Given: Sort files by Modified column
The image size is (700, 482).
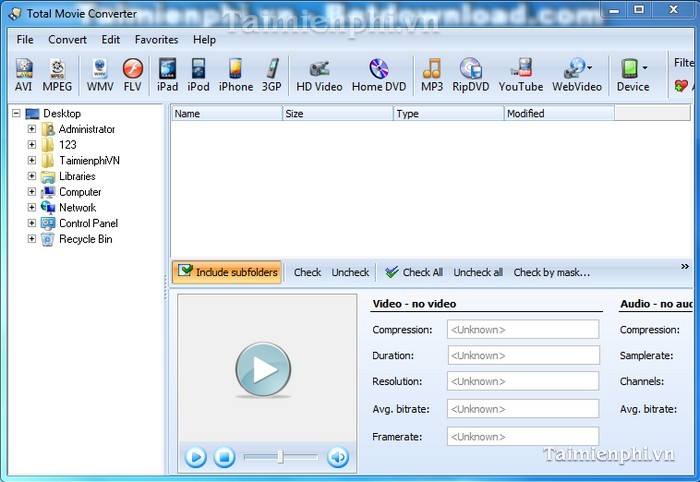Looking at the screenshot, I should point(559,113).
